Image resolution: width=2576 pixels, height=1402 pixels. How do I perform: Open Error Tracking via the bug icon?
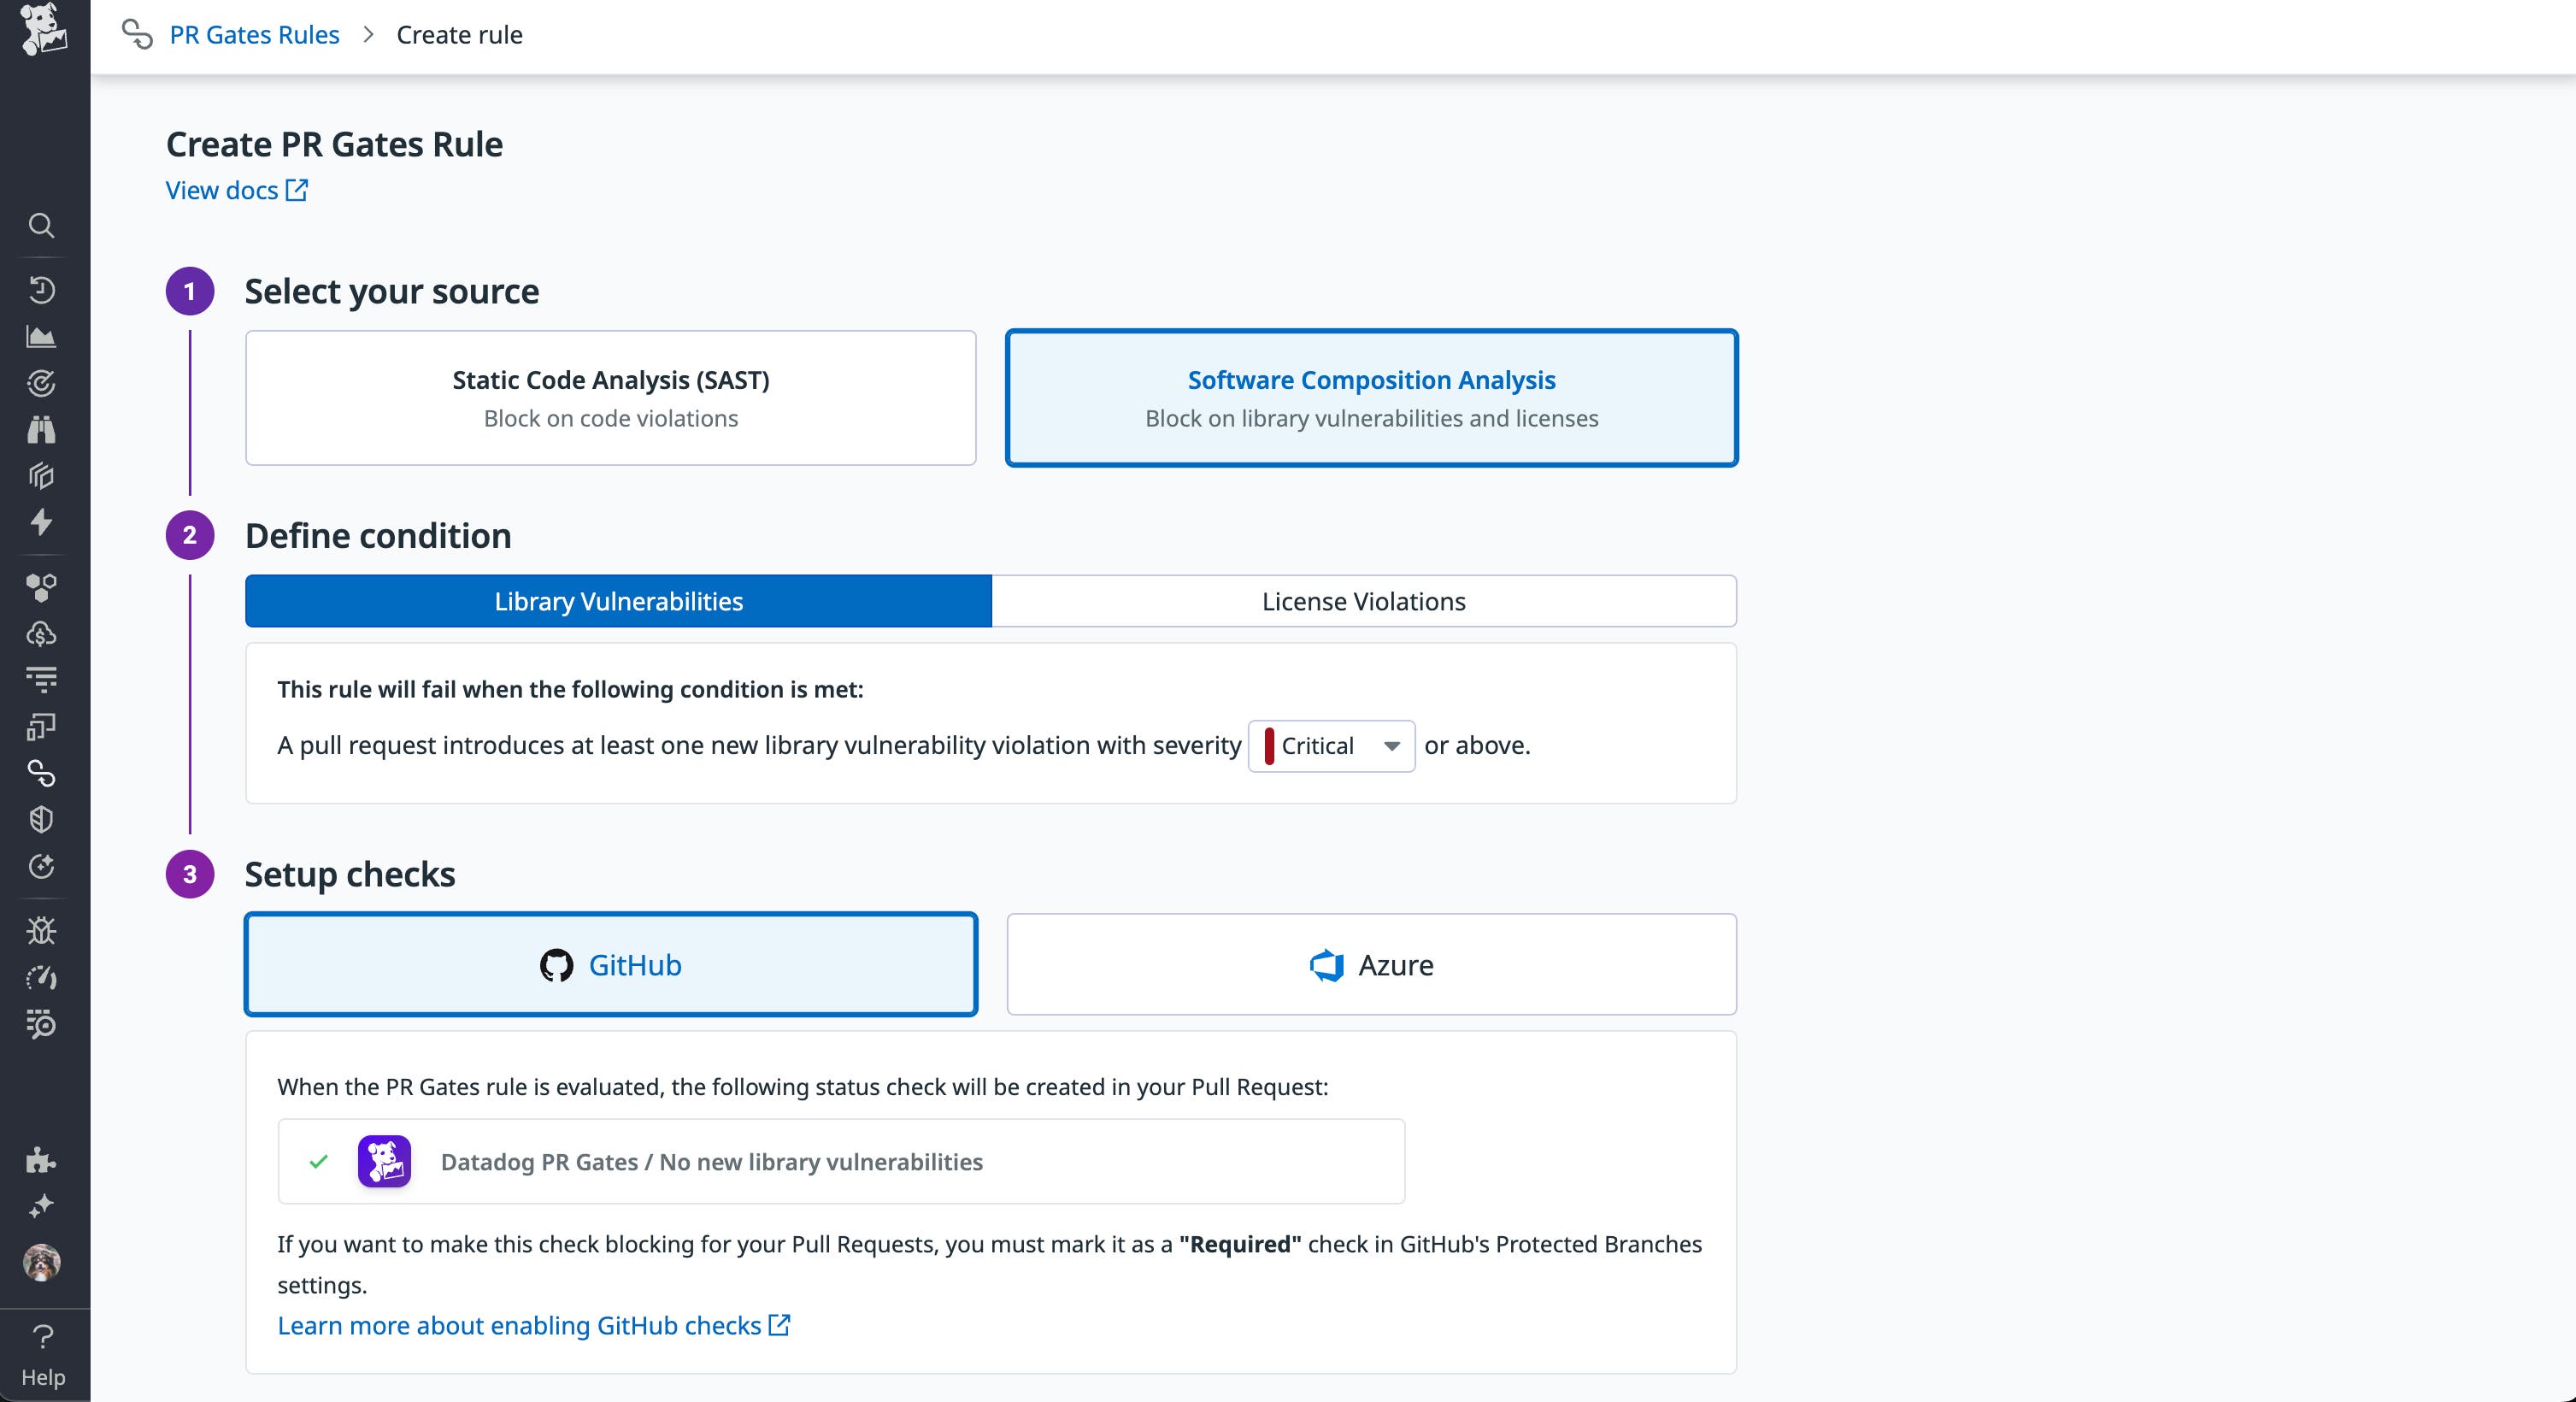[42, 930]
